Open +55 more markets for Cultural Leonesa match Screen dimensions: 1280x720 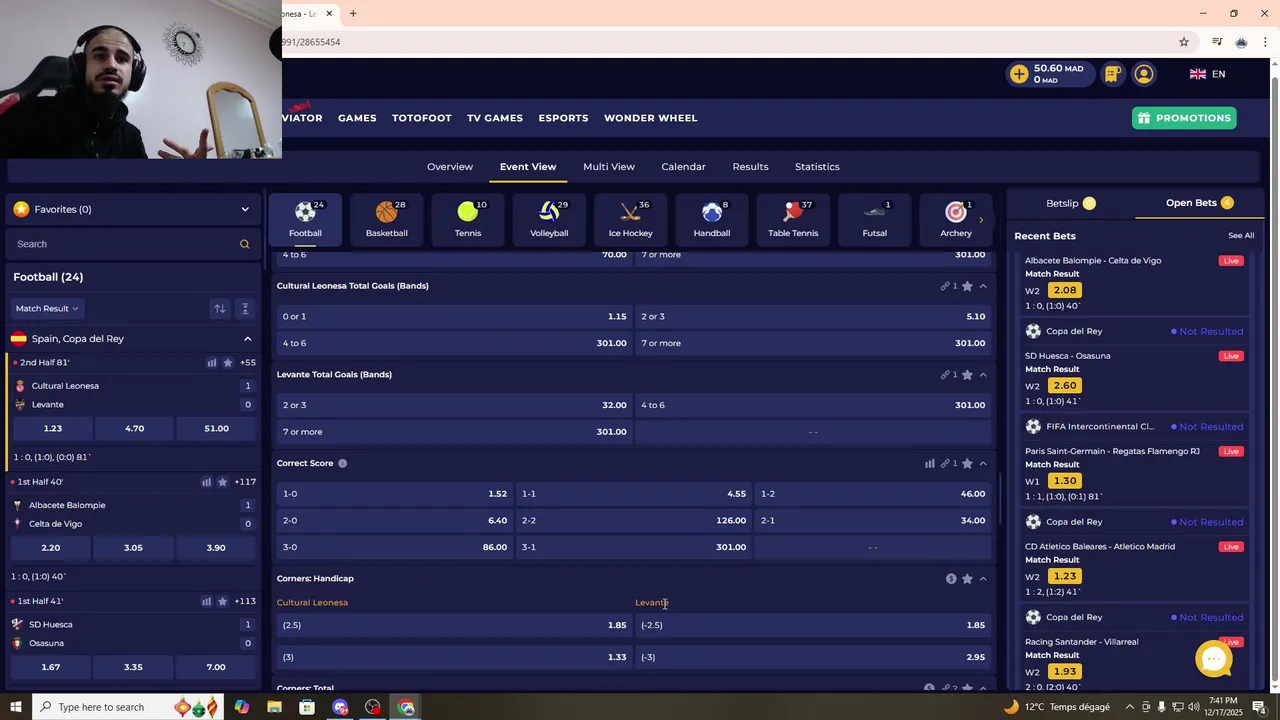(248, 363)
